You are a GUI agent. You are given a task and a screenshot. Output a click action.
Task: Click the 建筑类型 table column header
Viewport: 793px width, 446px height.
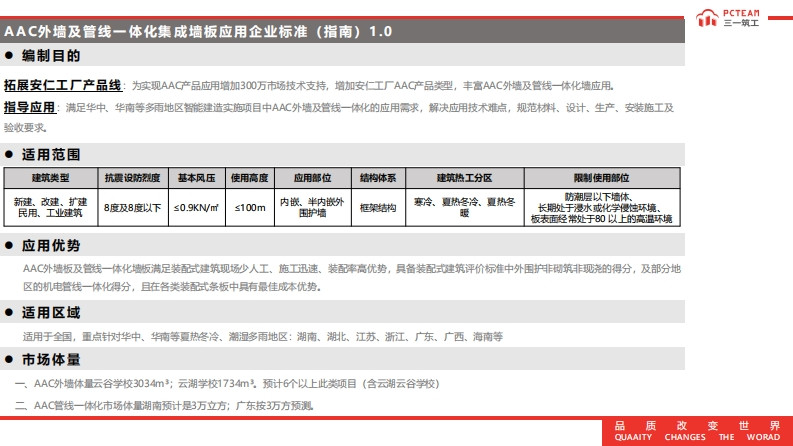pyautogui.click(x=51, y=178)
